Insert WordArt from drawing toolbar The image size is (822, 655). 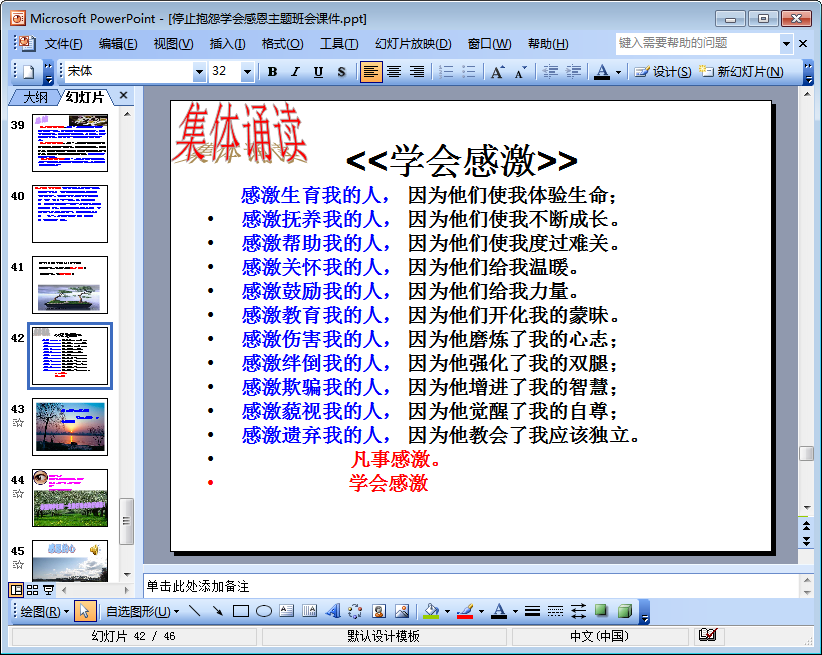point(332,611)
